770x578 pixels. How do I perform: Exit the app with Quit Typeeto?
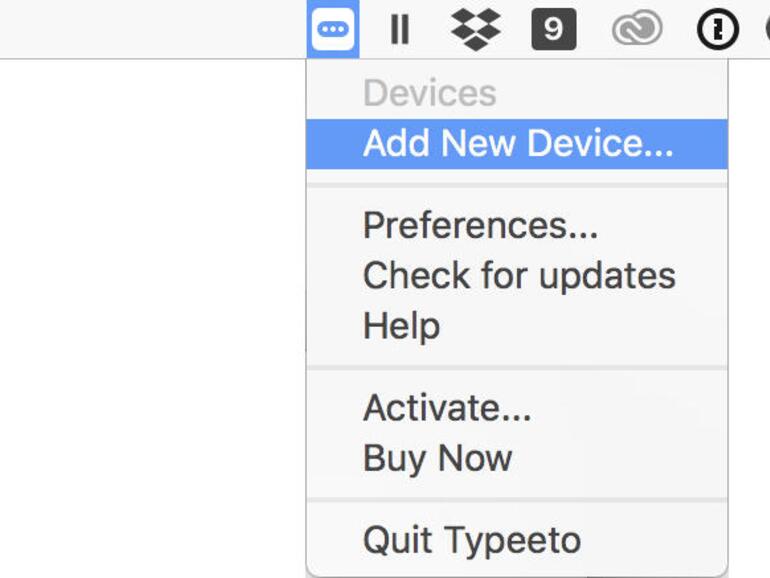coord(471,540)
